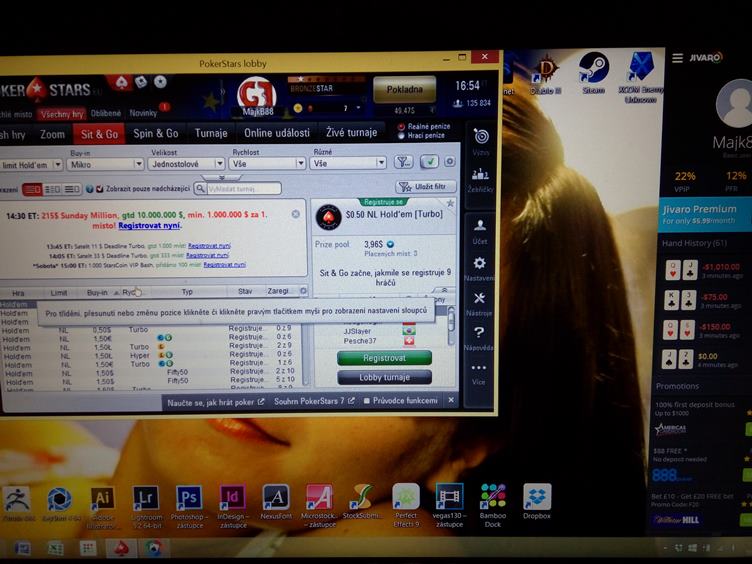Screen dimensions: 752x564
Task: Click the green Registrovat button
Action: point(384,358)
